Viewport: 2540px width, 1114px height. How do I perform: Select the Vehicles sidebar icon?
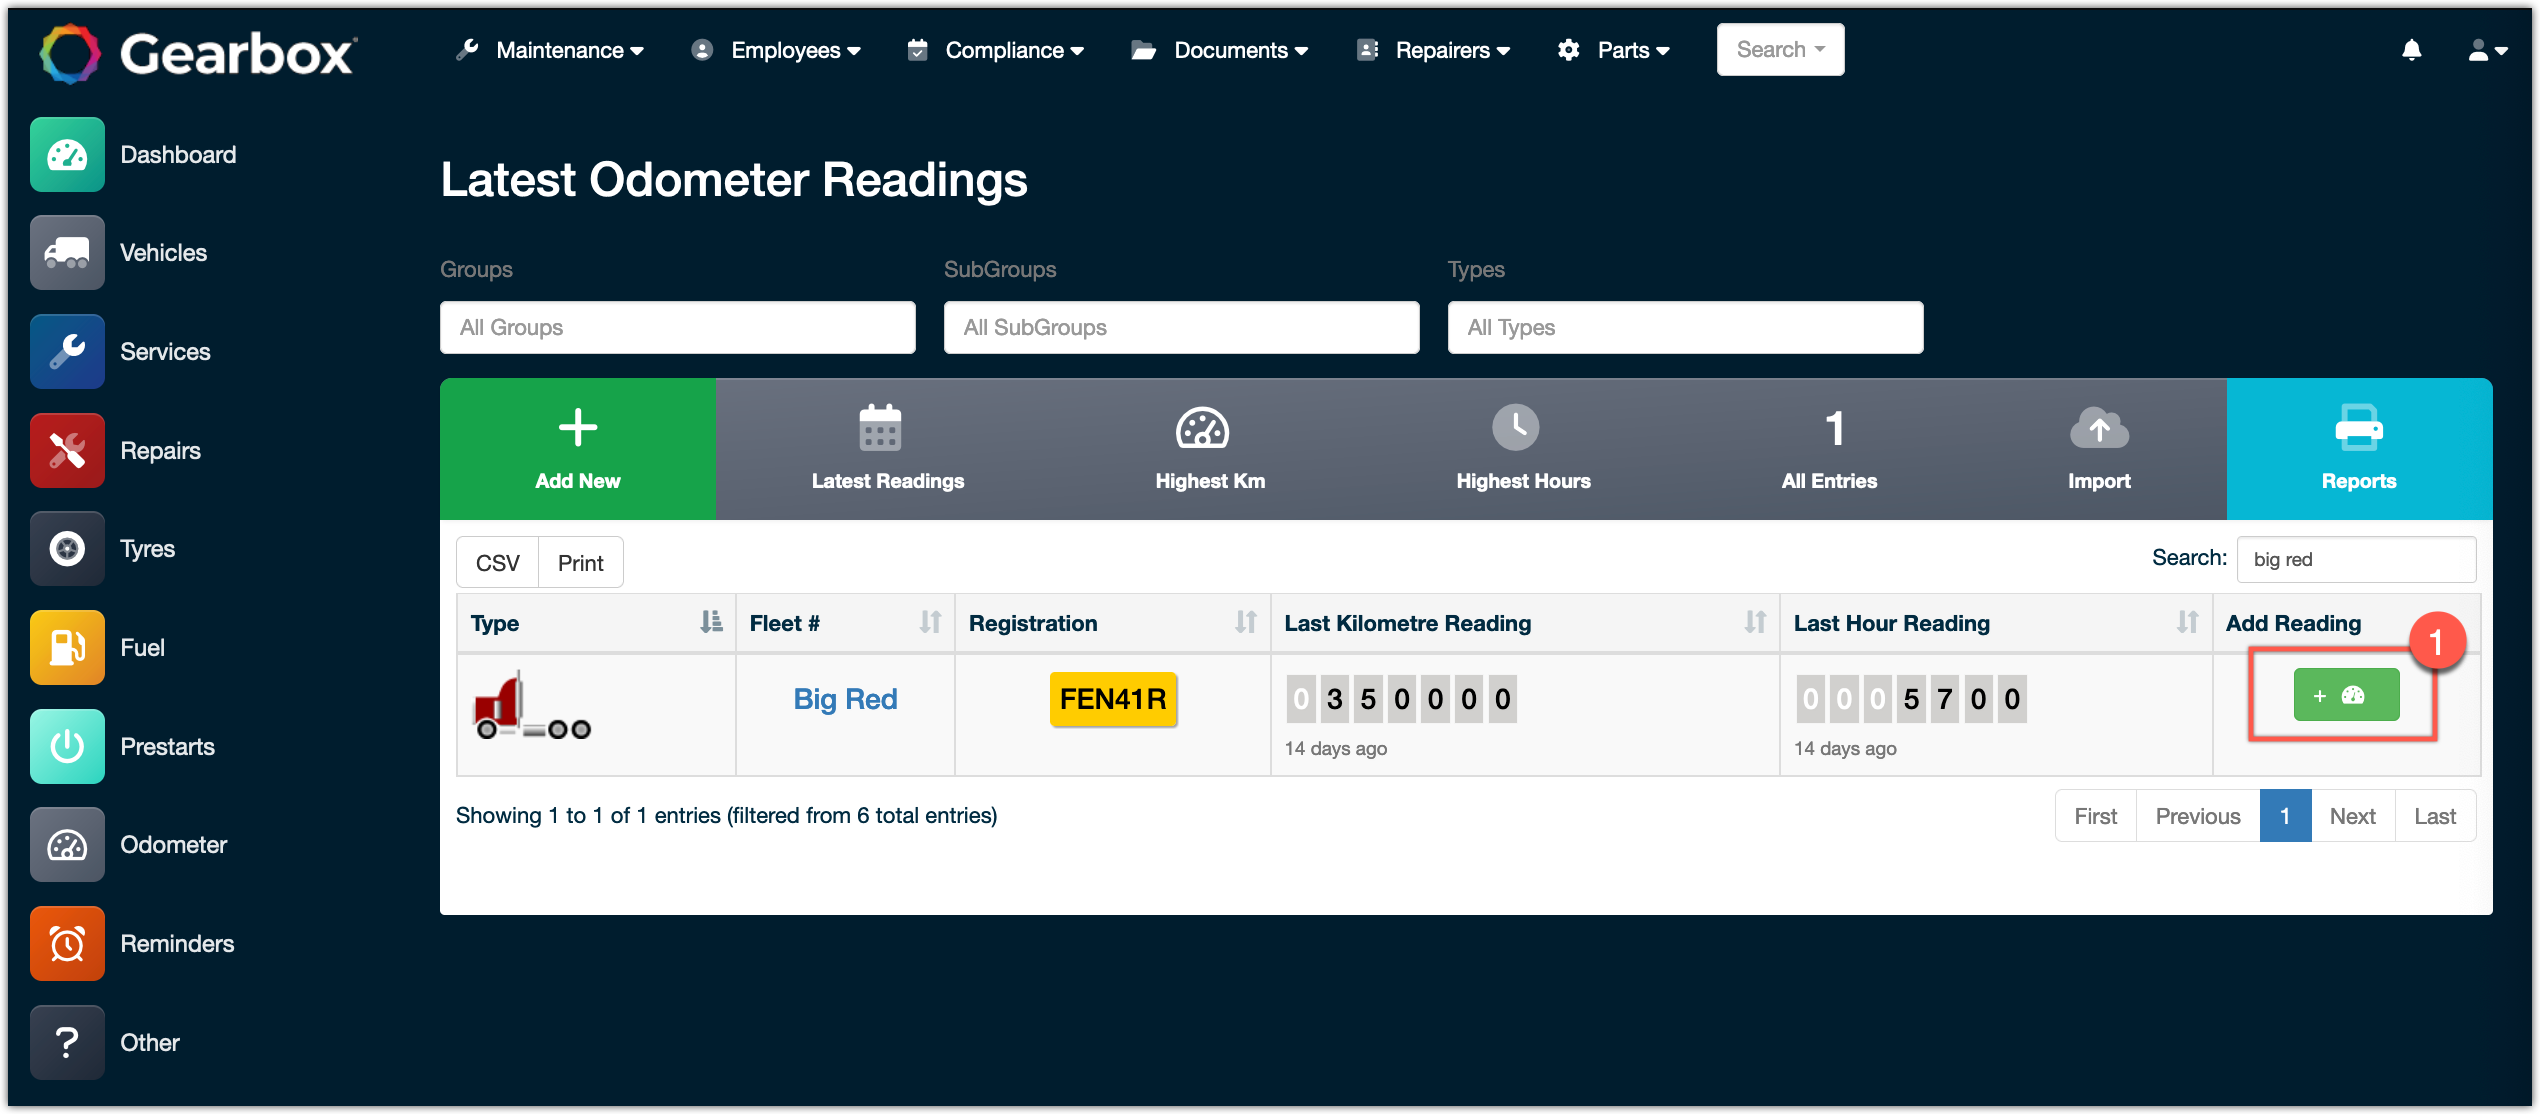click(66, 252)
